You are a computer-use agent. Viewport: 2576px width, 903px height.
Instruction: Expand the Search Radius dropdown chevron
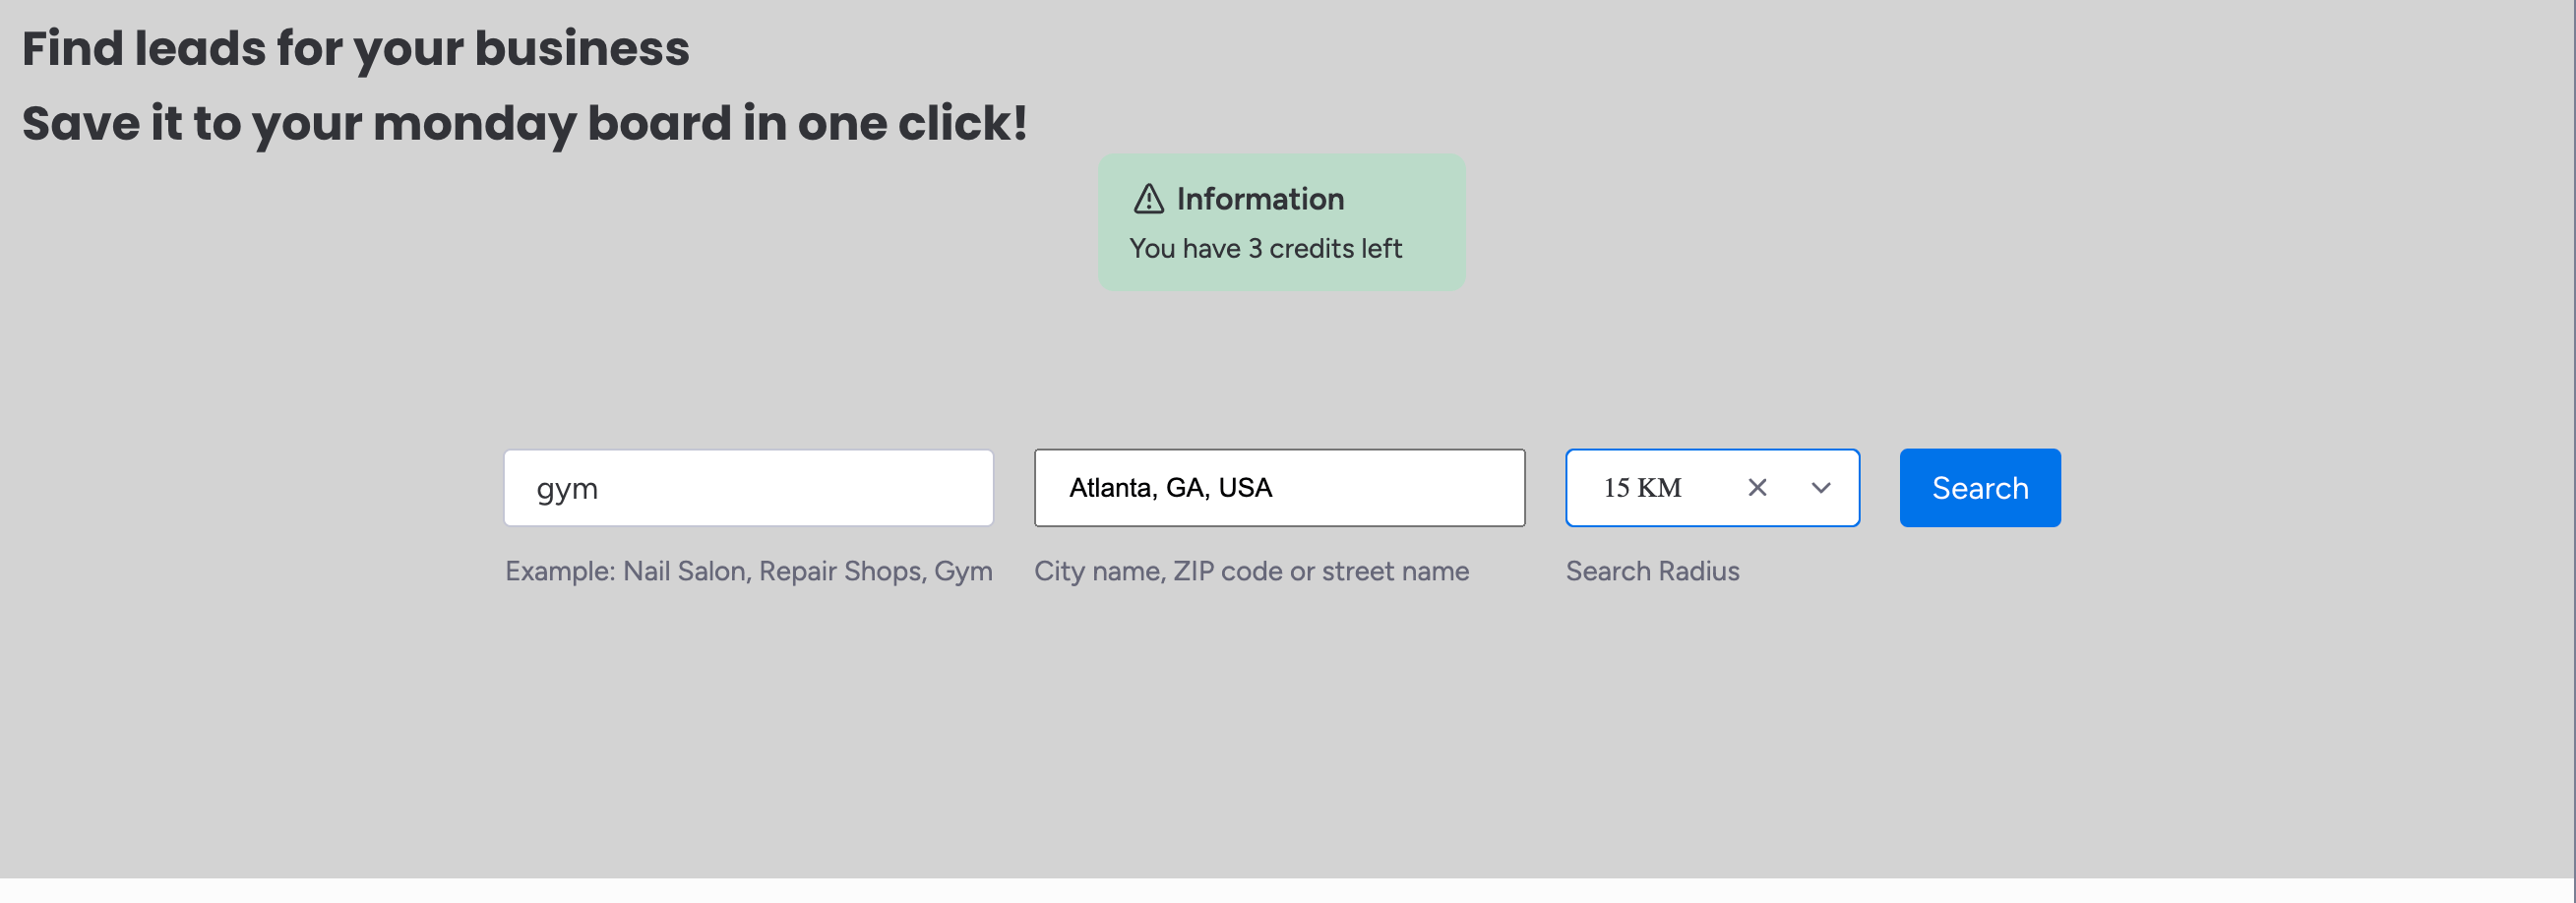(1820, 487)
